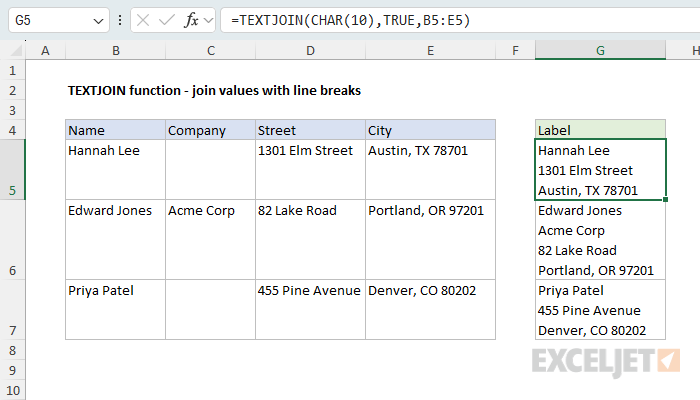Image resolution: width=700 pixels, height=400 pixels.
Task: Select row 4 header
Action: click(12, 130)
